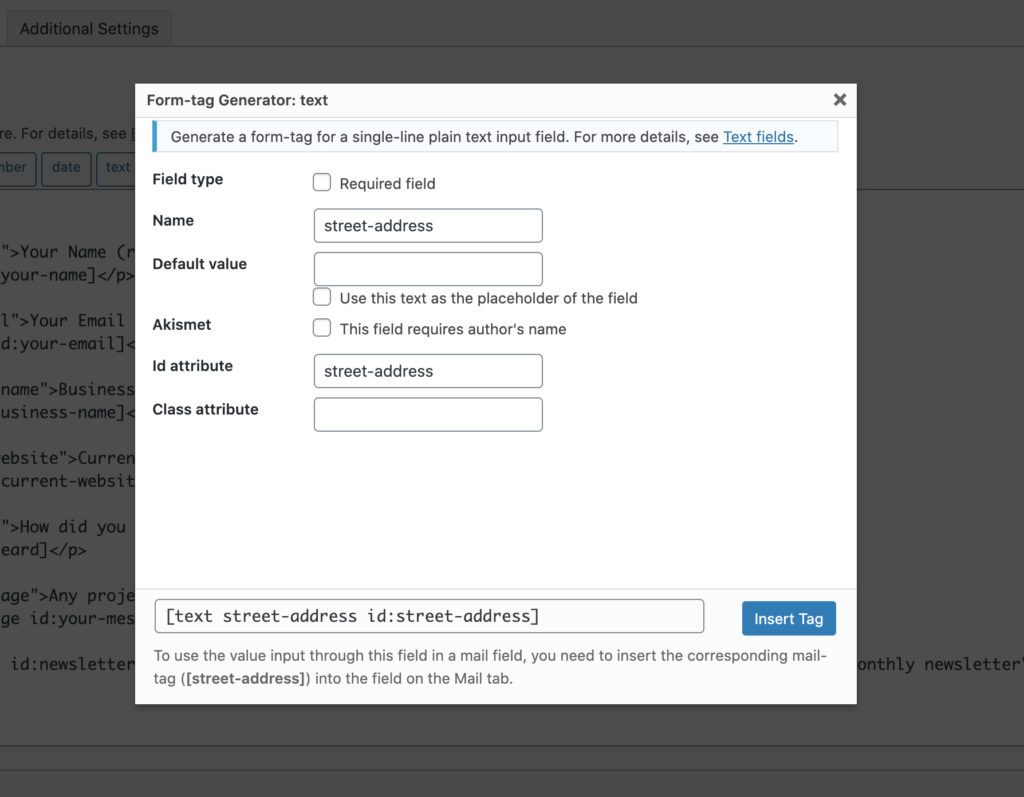Click 'This field requires author's name' text
1024x797 pixels.
(453, 329)
